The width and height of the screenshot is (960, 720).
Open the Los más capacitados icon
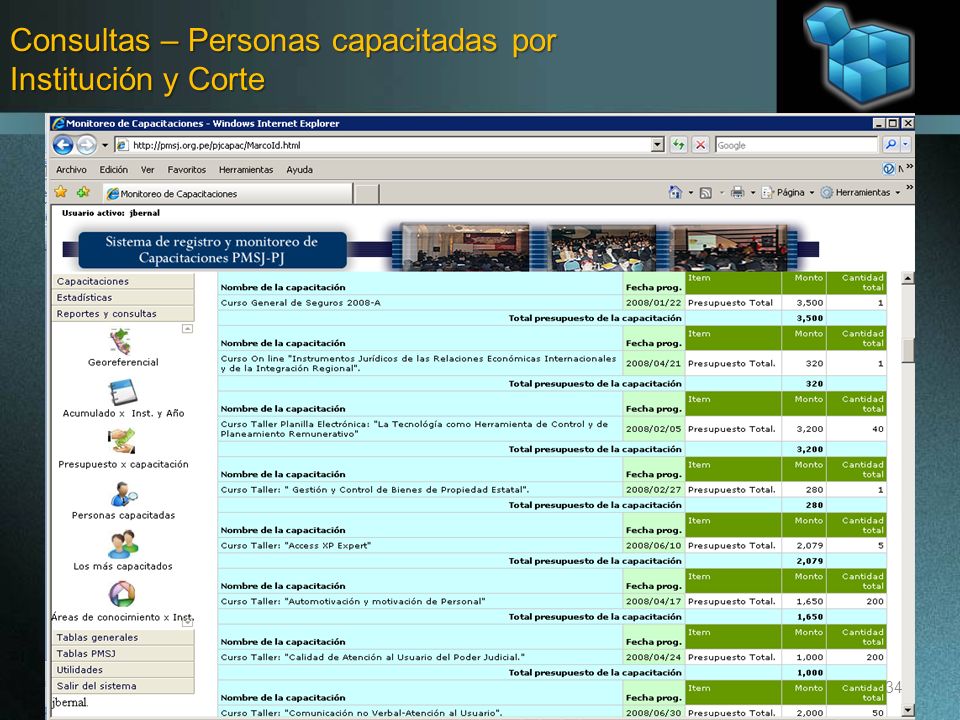[x=123, y=544]
